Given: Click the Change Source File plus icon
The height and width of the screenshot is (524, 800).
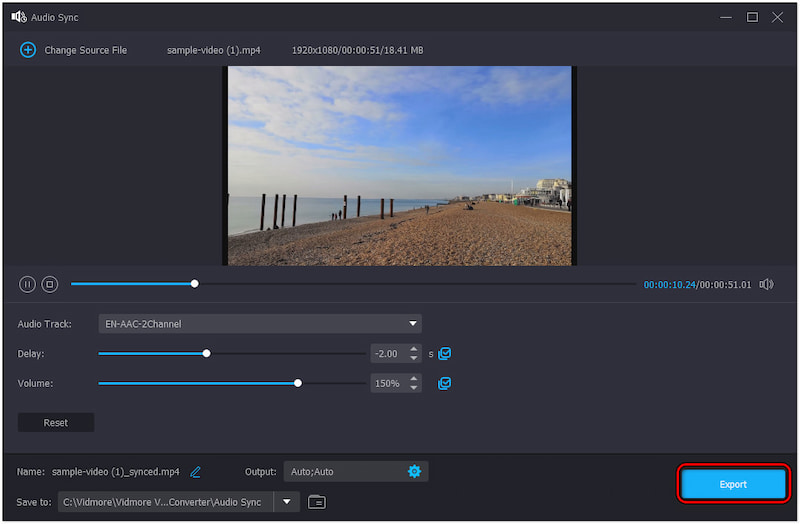Looking at the screenshot, I should [27, 50].
